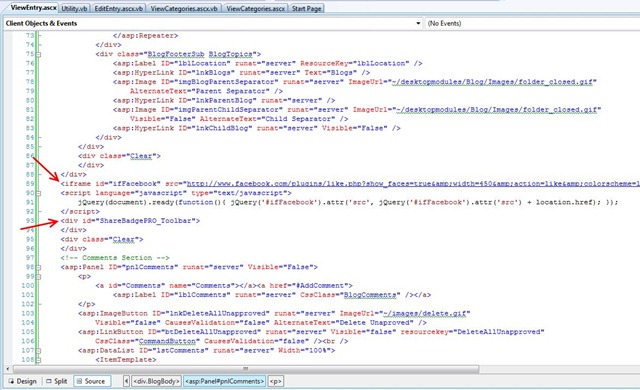Collapse the p tag outline at line 99

(38, 277)
